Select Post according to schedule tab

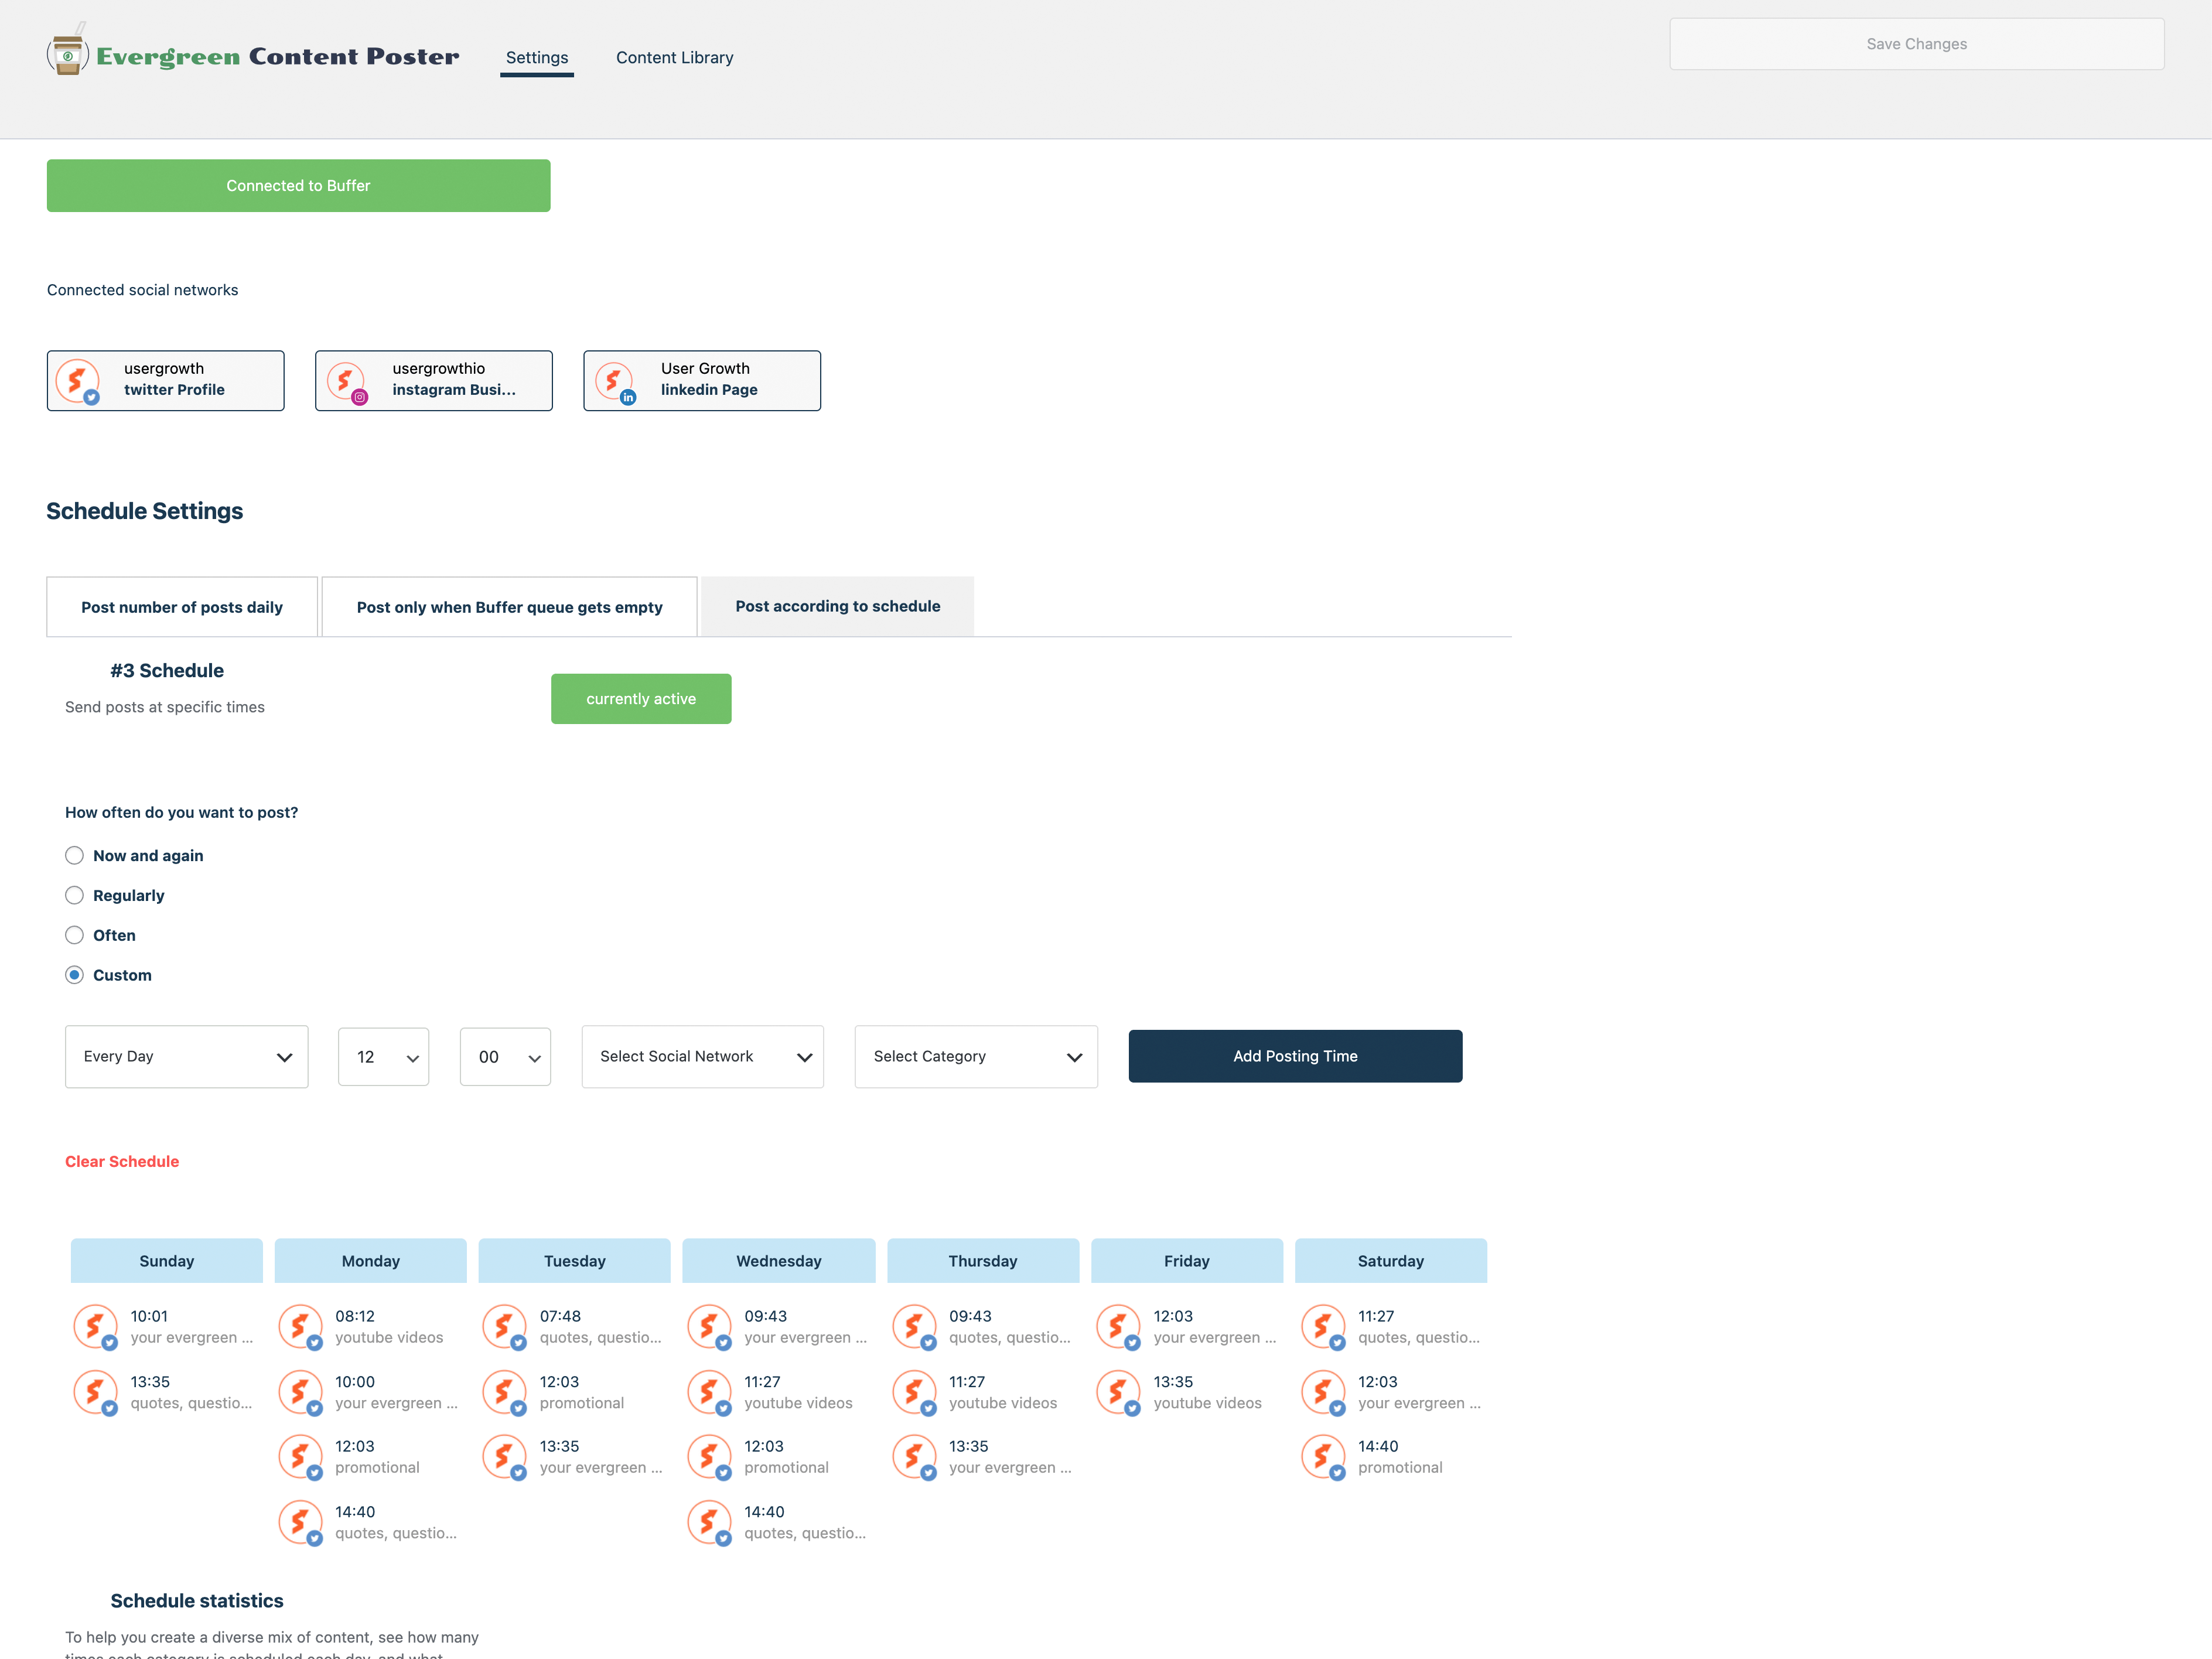coord(838,606)
